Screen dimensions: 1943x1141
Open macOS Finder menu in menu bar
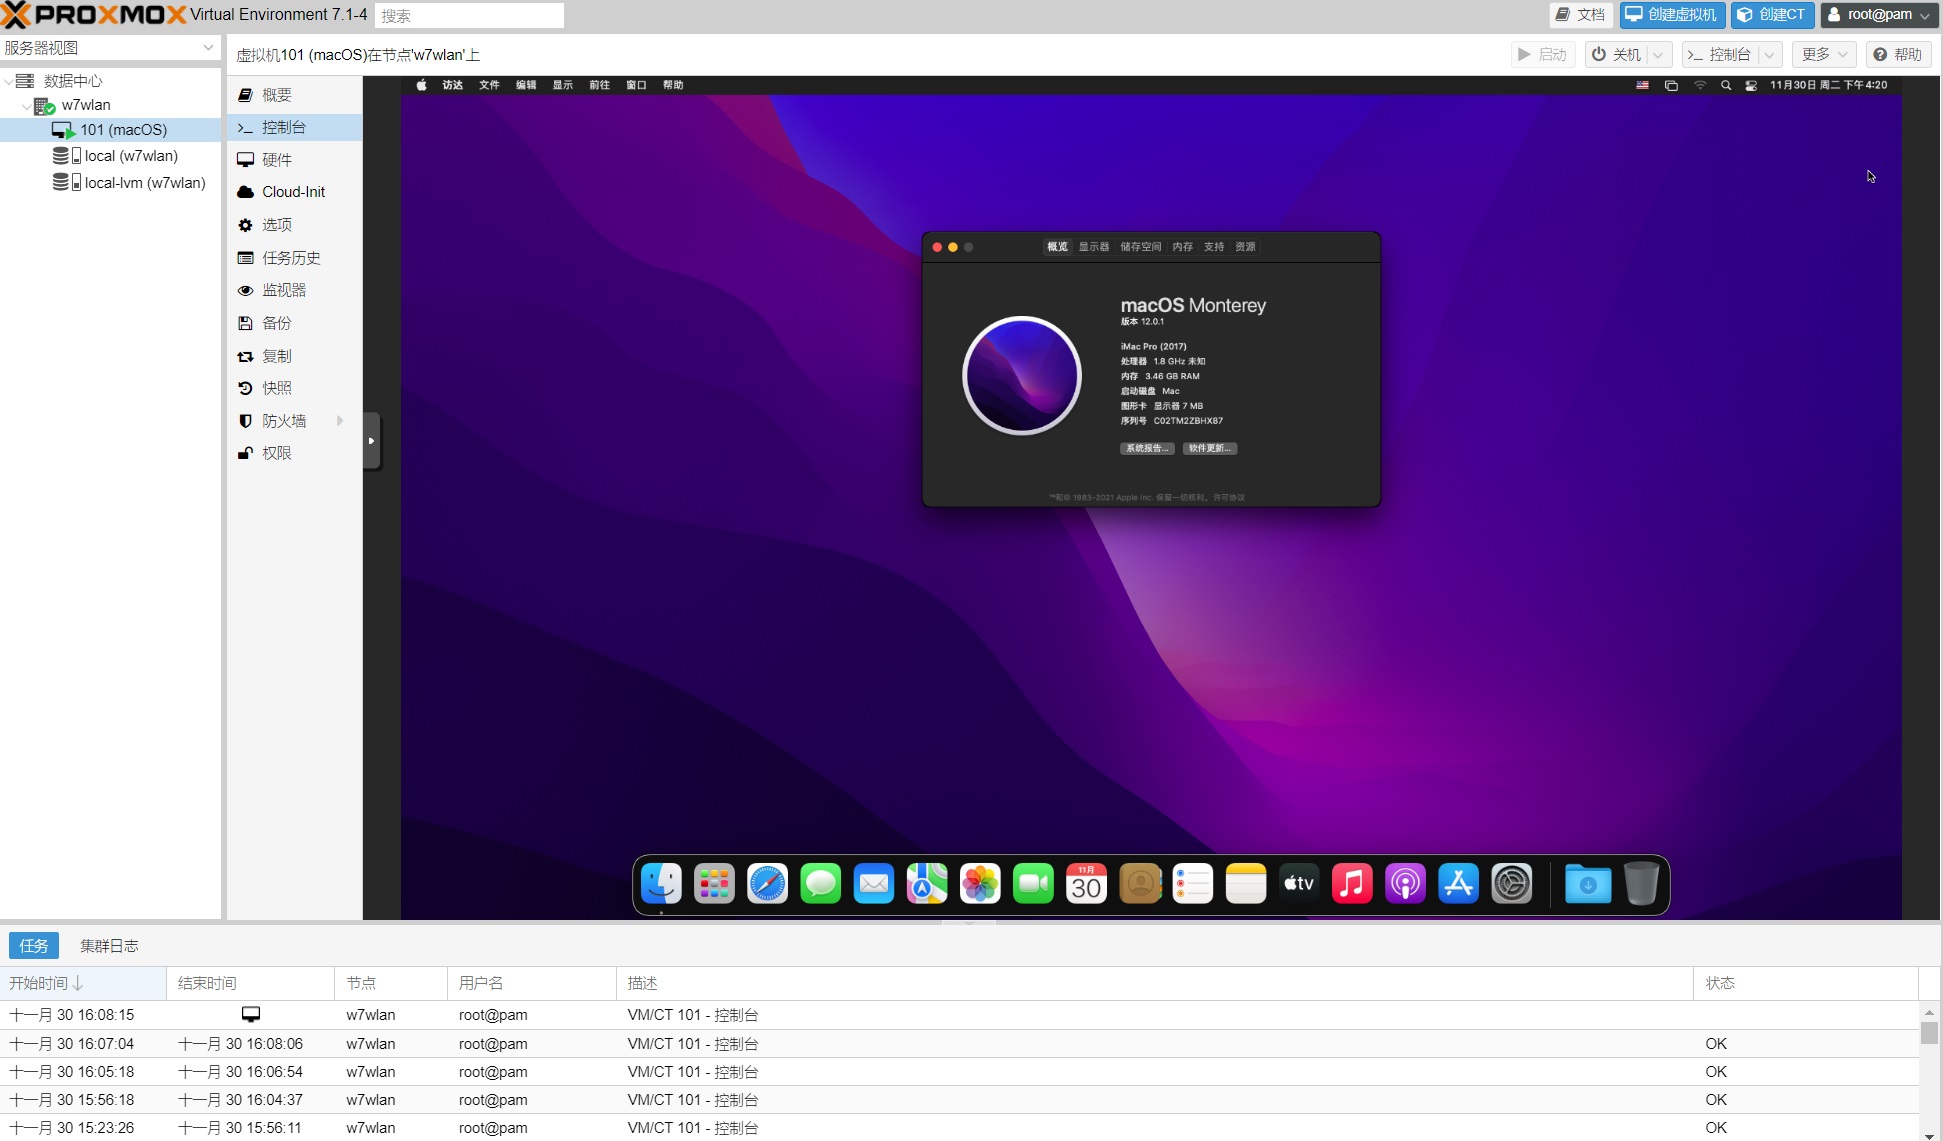[453, 85]
